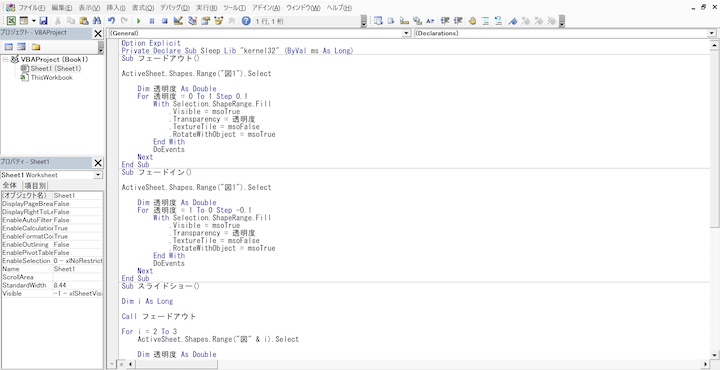720x370 pixels.
Task: Toggle a breakpoint with the hand icon
Action: [x=472, y=21]
